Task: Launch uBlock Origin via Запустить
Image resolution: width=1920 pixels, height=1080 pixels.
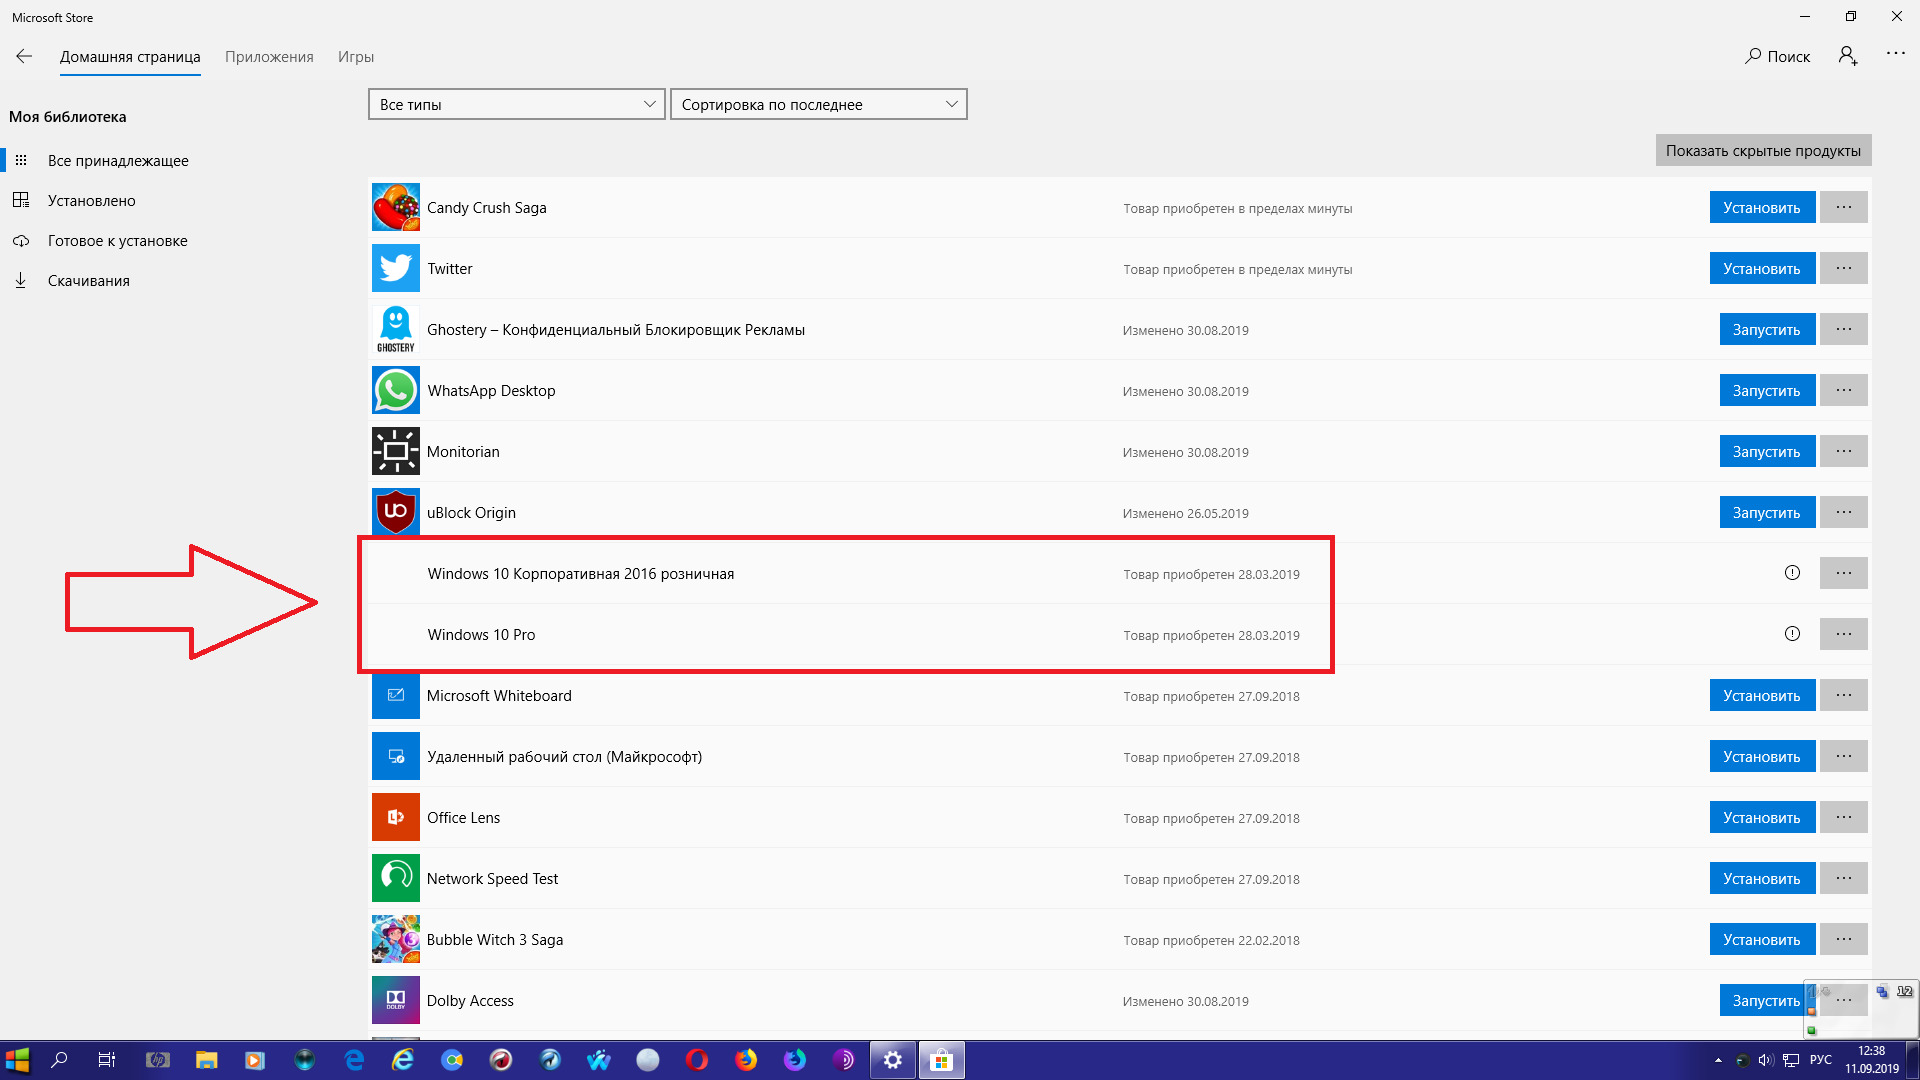Action: 1767,513
